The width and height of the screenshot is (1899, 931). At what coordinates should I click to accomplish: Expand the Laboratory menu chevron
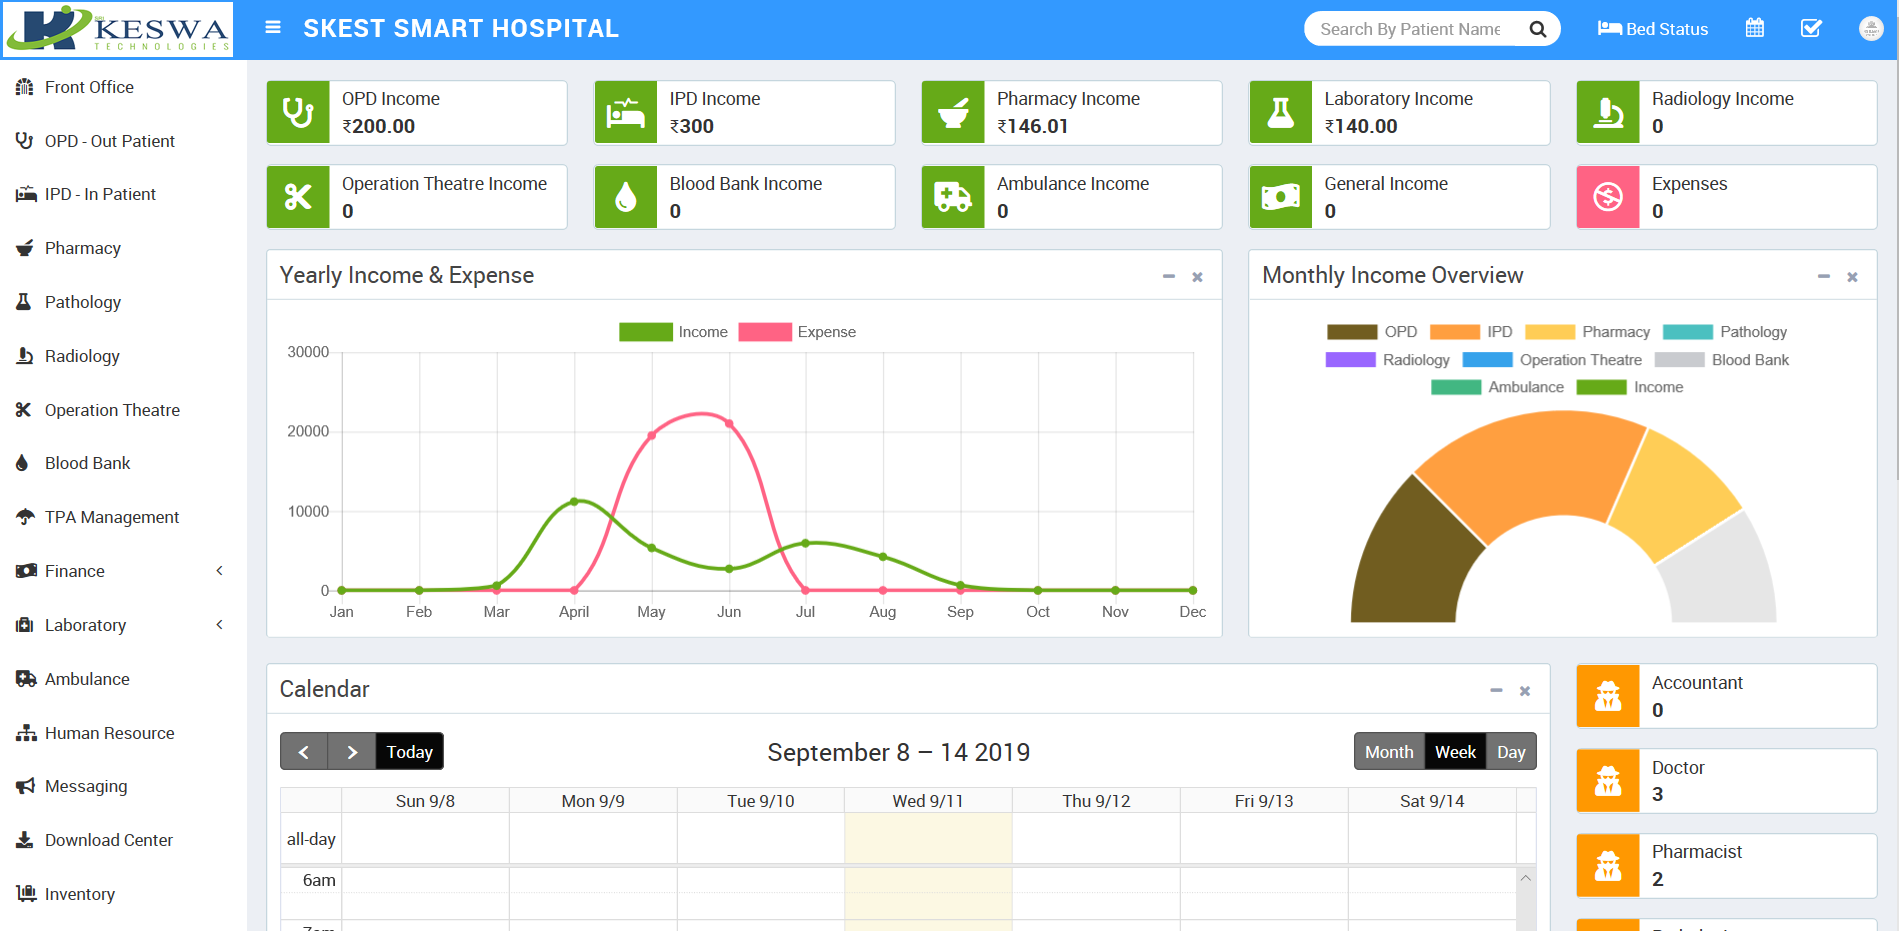(220, 625)
